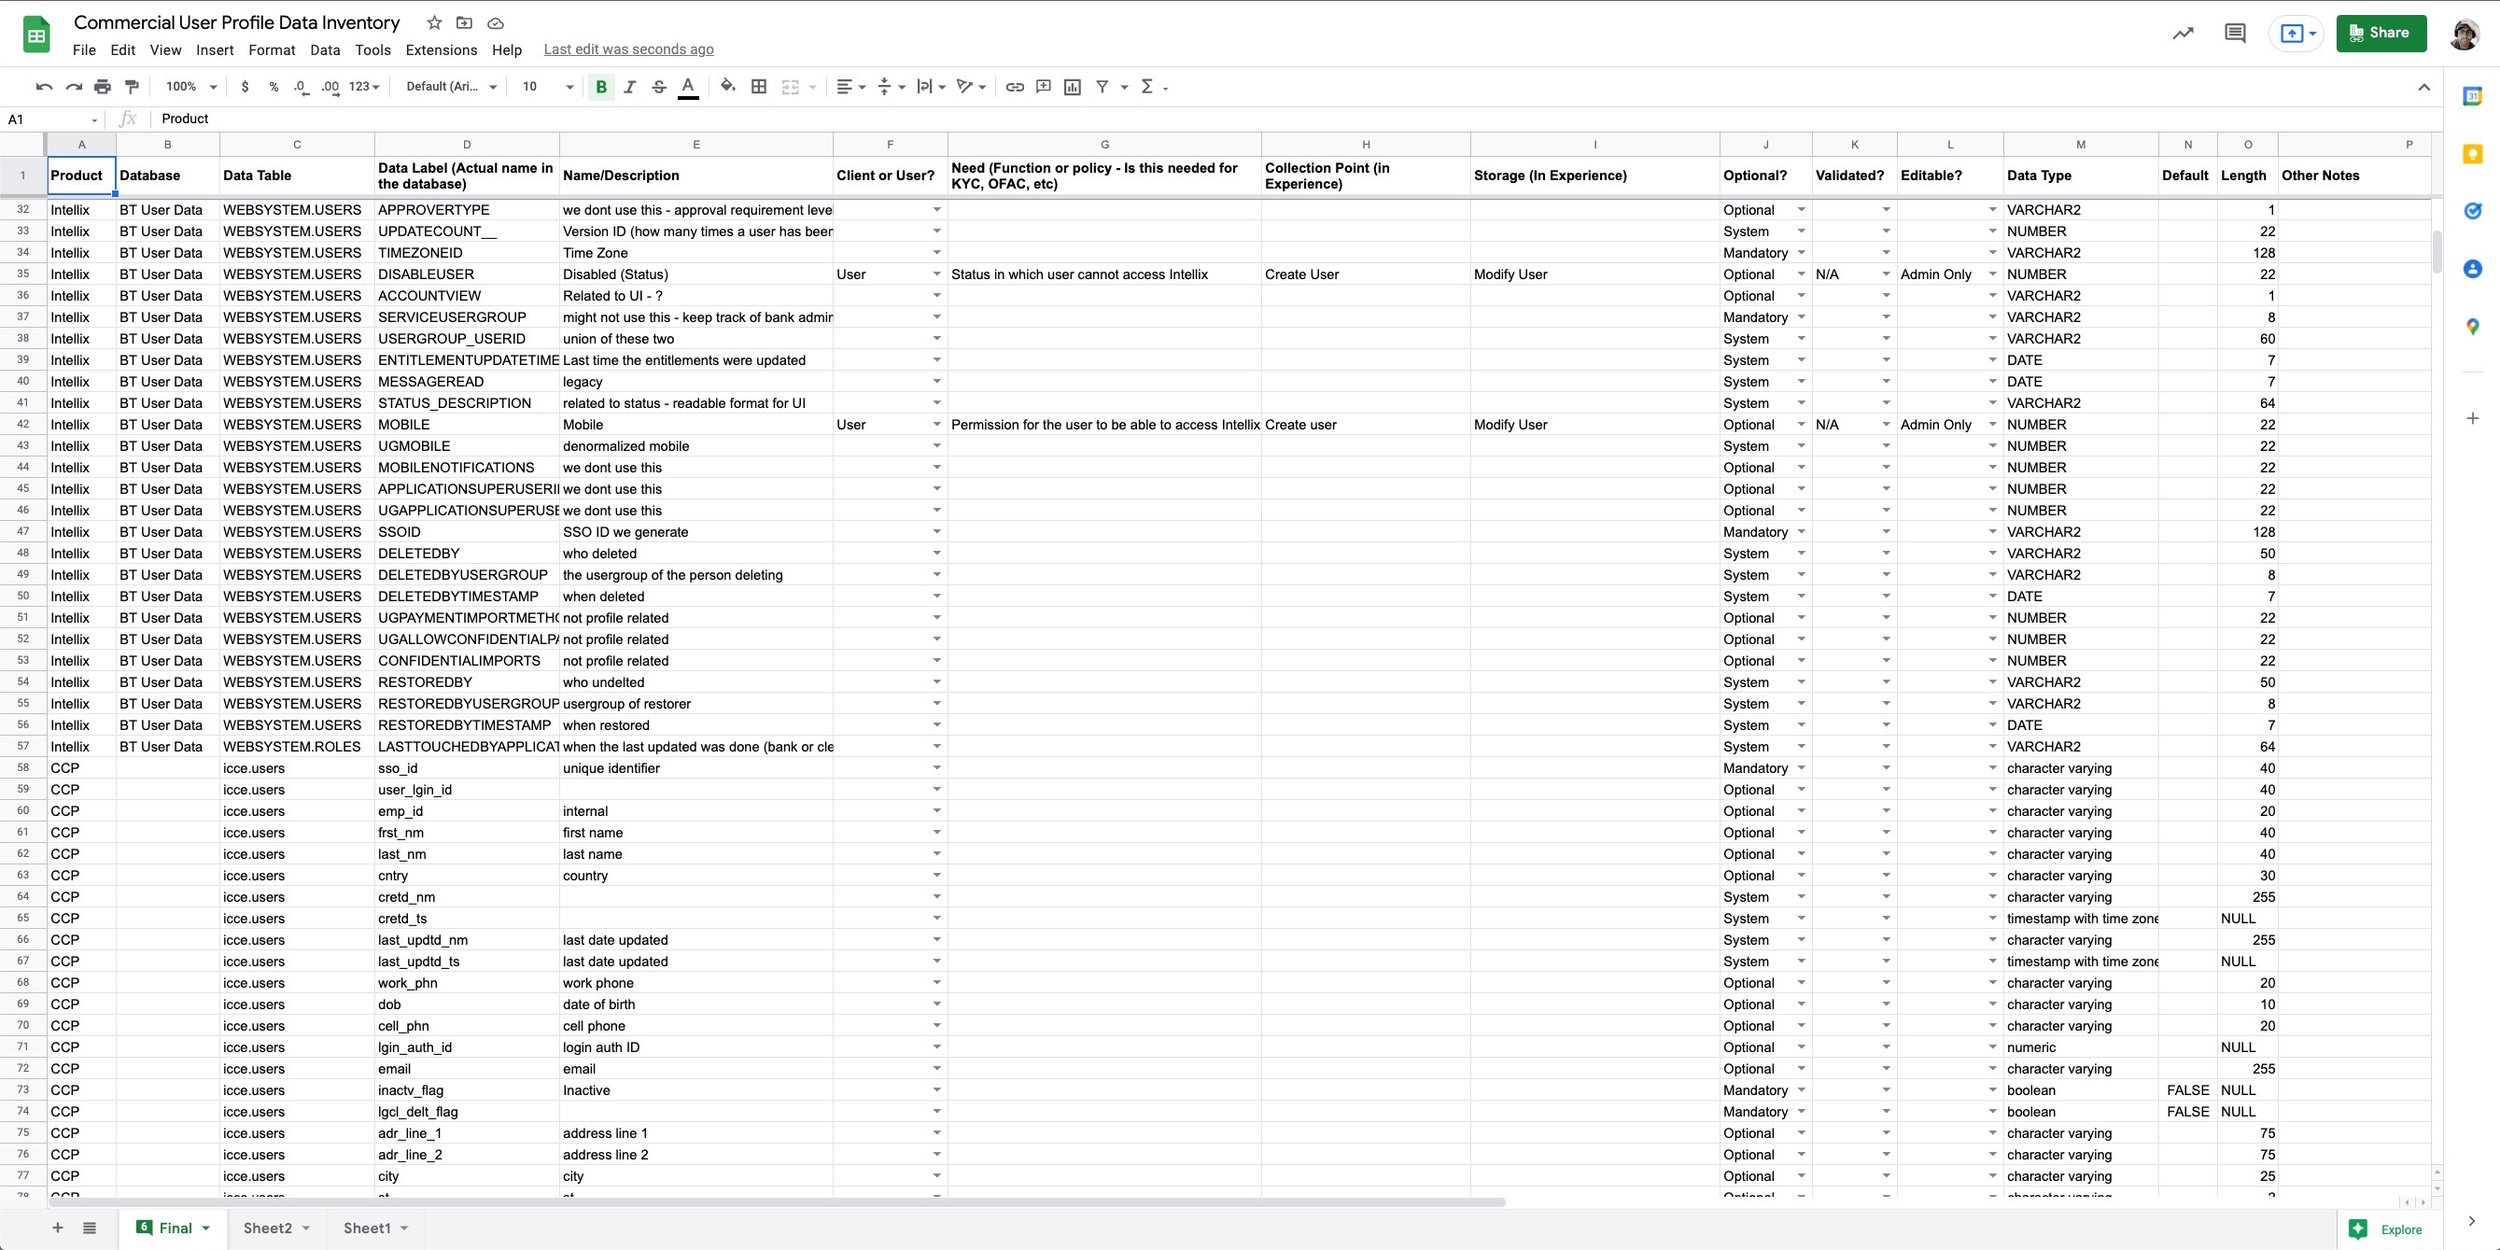2500x1250 pixels.
Task: Decrease decimal places icon
Action: click(301, 87)
